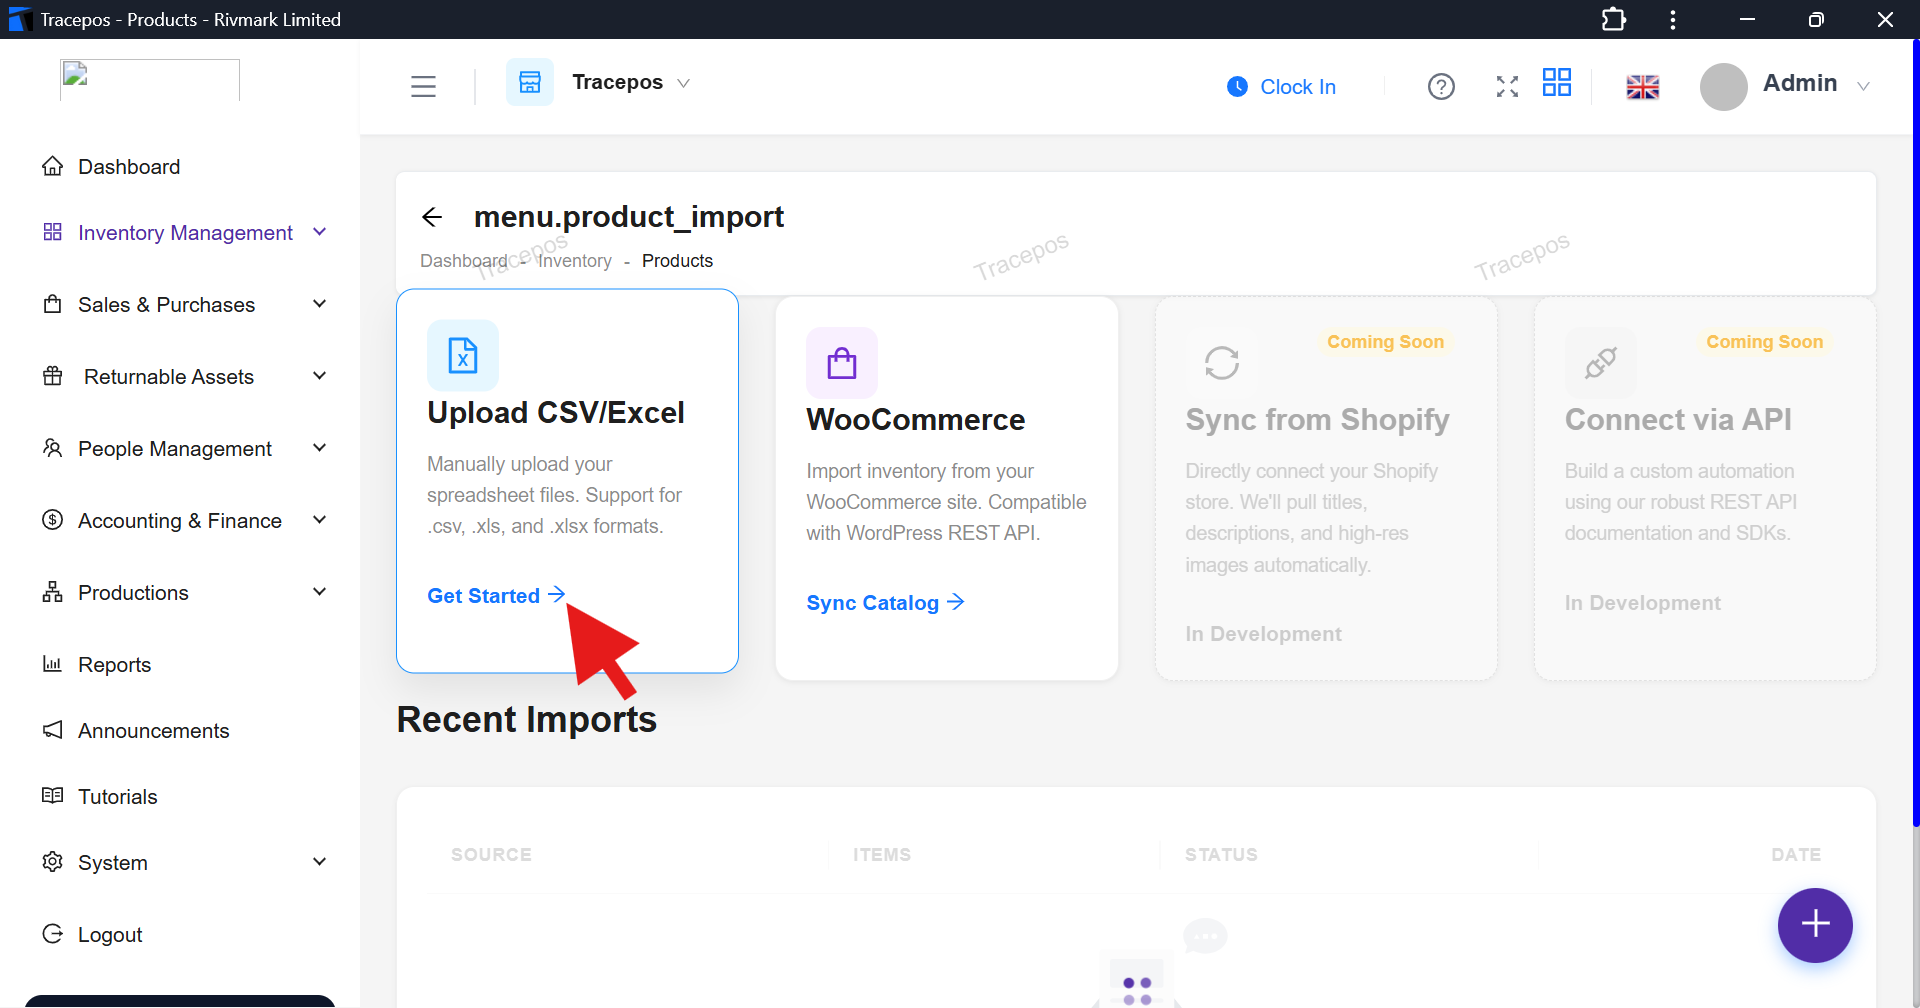Viewport: 1920px width, 1008px height.
Task: Click the Admin avatar picture
Action: coord(1724,87)
